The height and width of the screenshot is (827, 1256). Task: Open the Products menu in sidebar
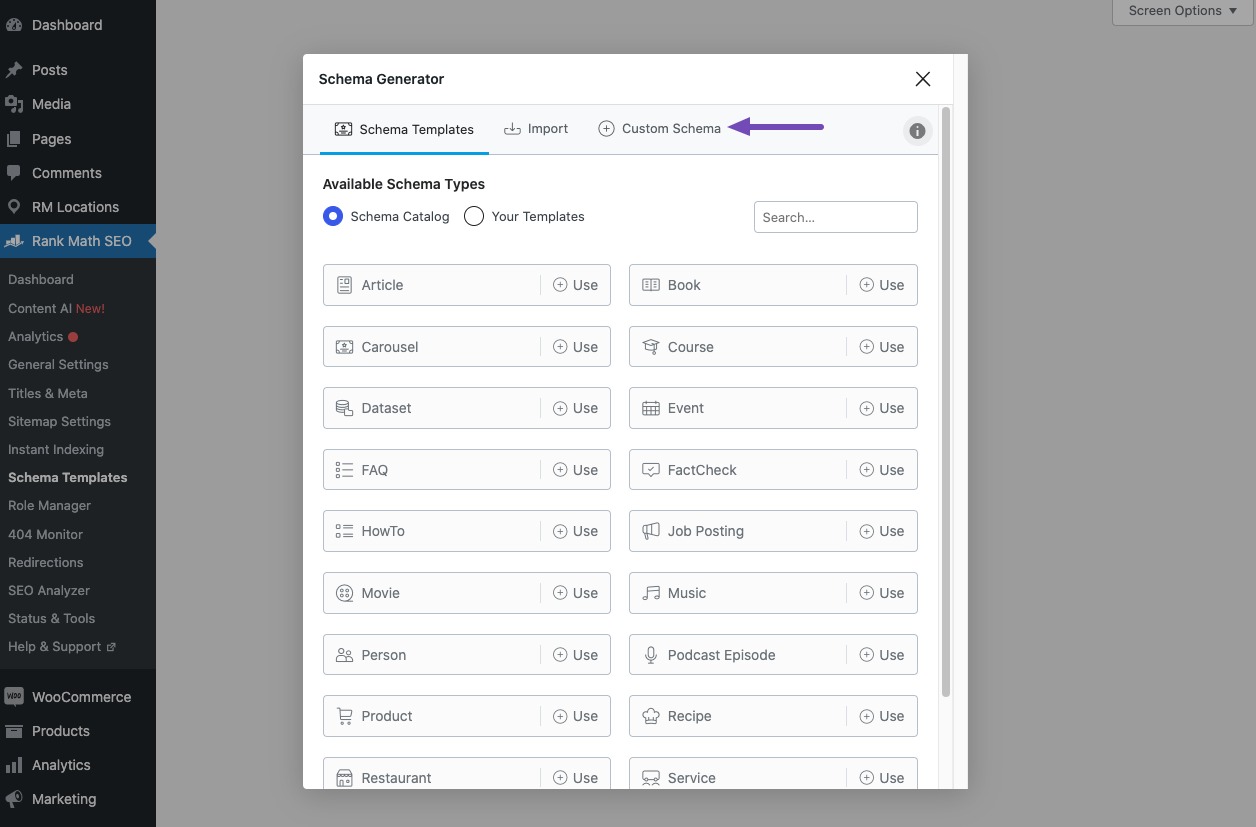pos(60,731)
